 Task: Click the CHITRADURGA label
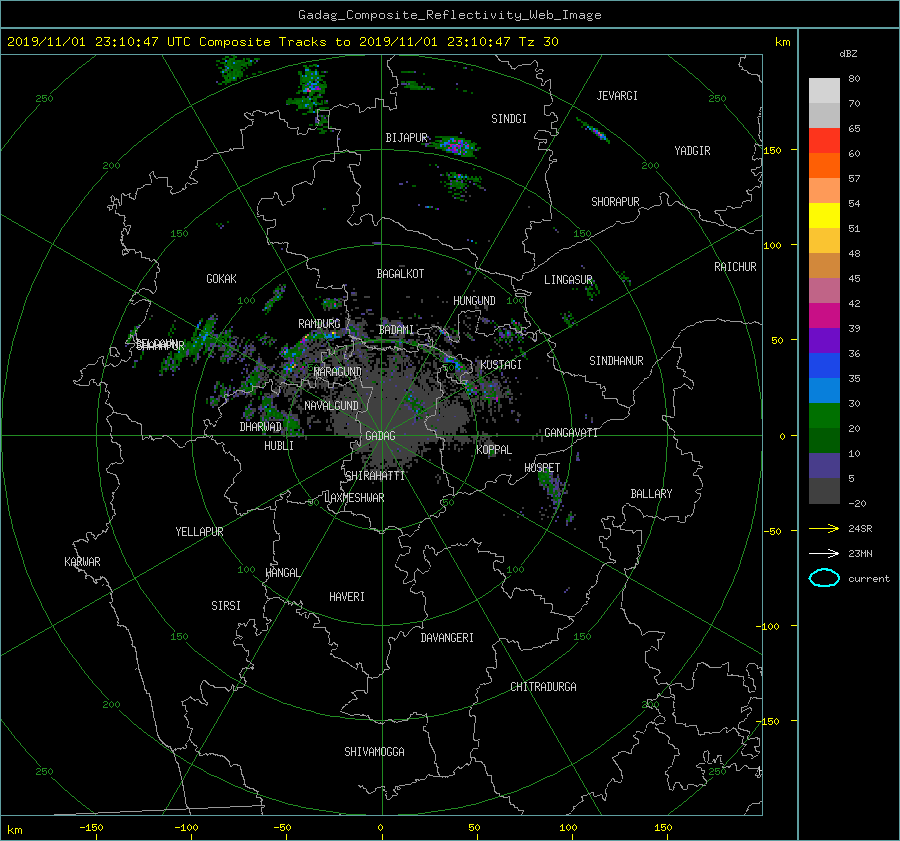pos(544,687)
